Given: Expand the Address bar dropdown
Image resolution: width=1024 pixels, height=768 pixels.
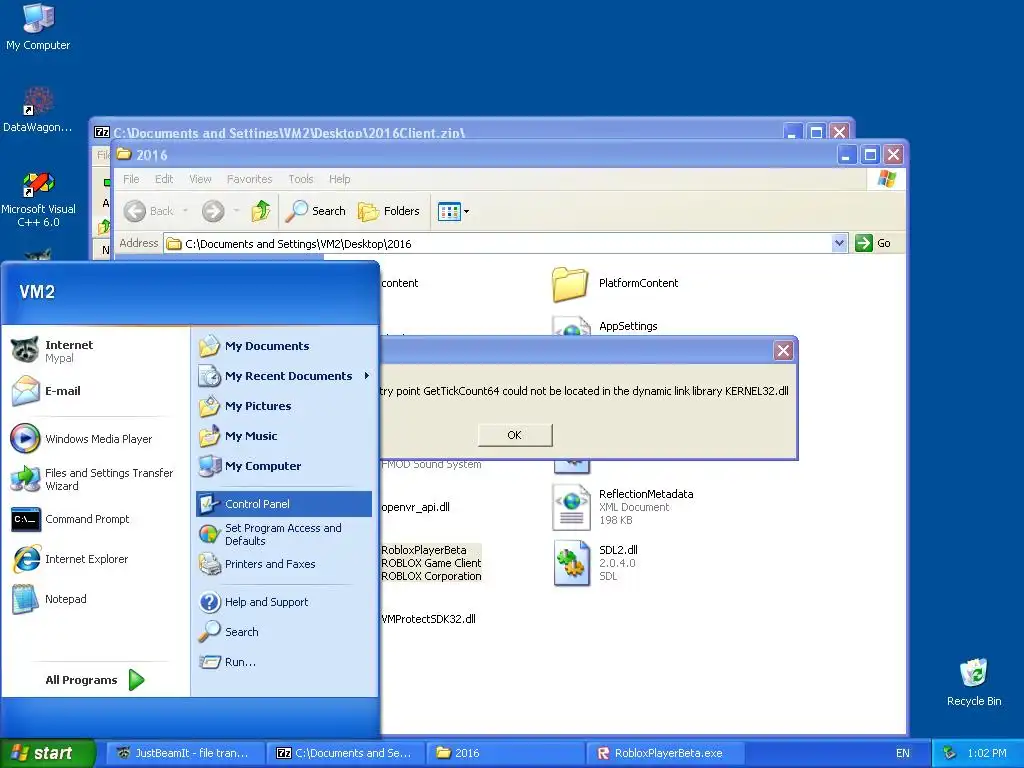Looking at the screenshot, I should [x=840, y=244].
